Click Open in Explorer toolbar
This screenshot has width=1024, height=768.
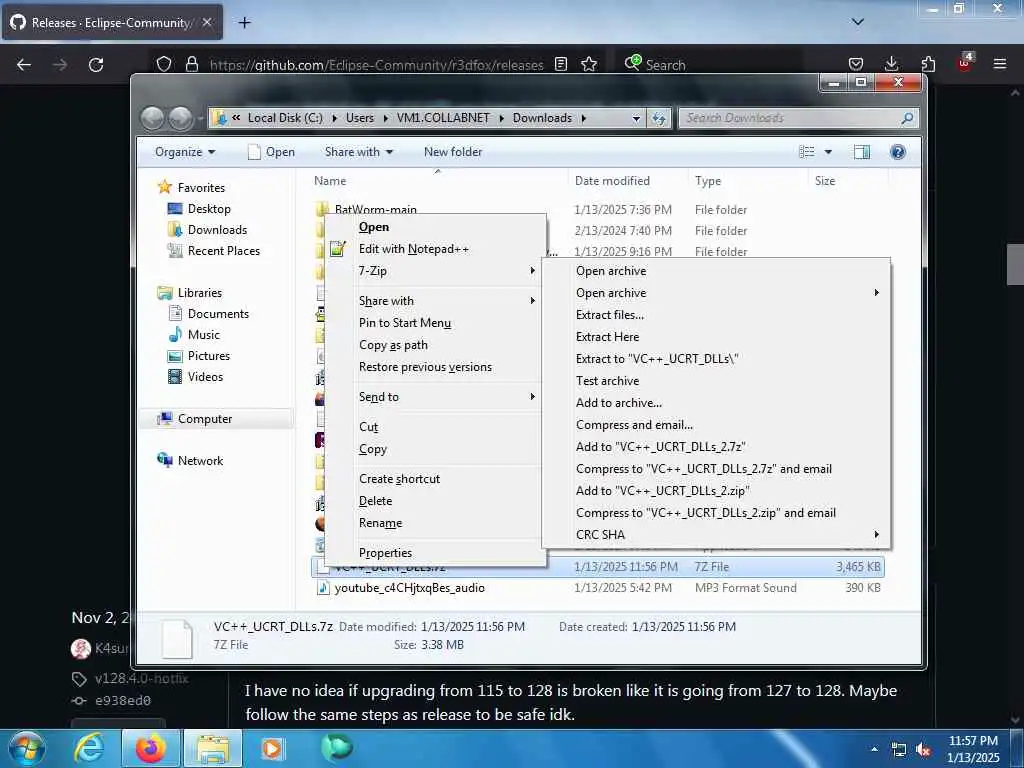pyautogui.click(x=272, y=152)
